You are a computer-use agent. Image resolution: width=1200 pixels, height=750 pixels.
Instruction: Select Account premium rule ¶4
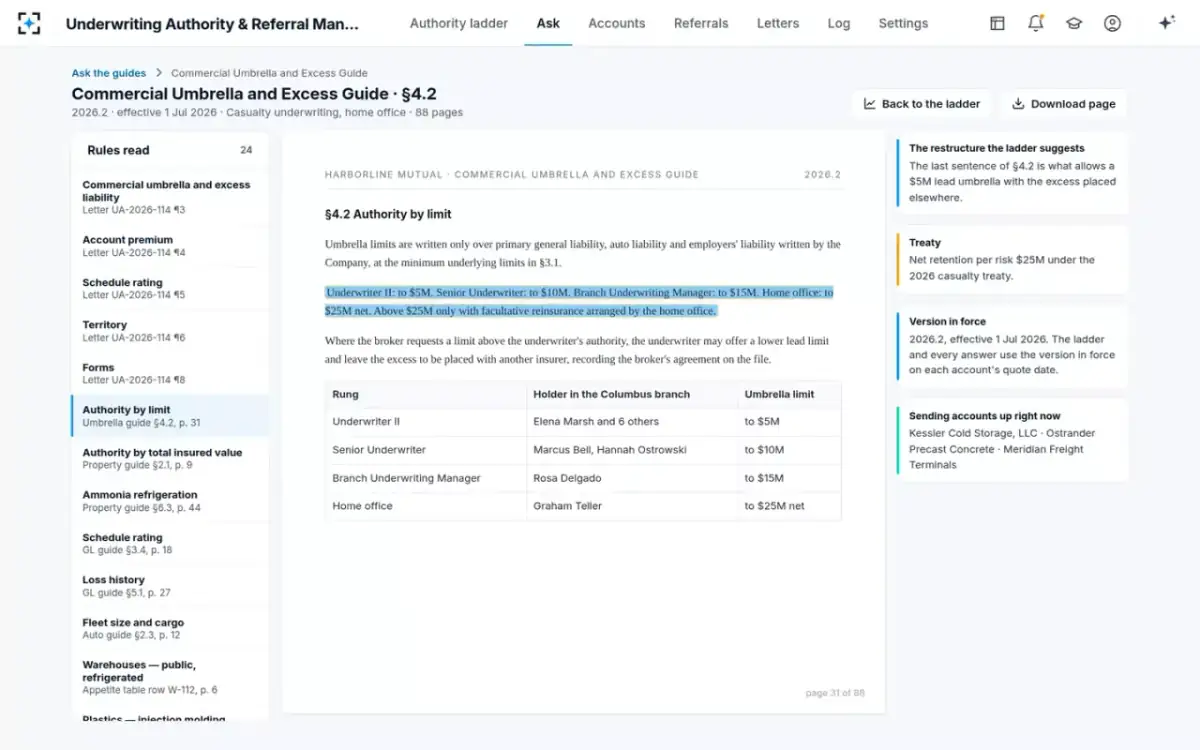[x=169, y=246]
